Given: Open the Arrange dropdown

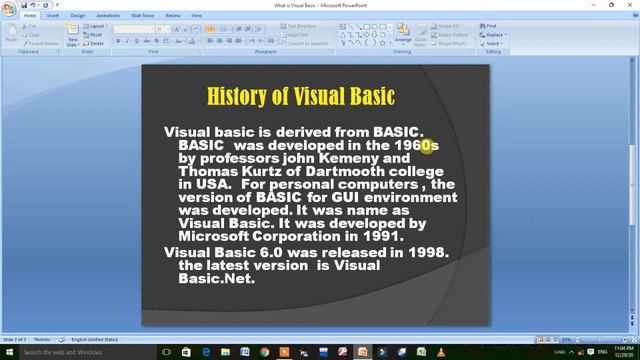Looking at the screenshot, I should pos(403,35).
